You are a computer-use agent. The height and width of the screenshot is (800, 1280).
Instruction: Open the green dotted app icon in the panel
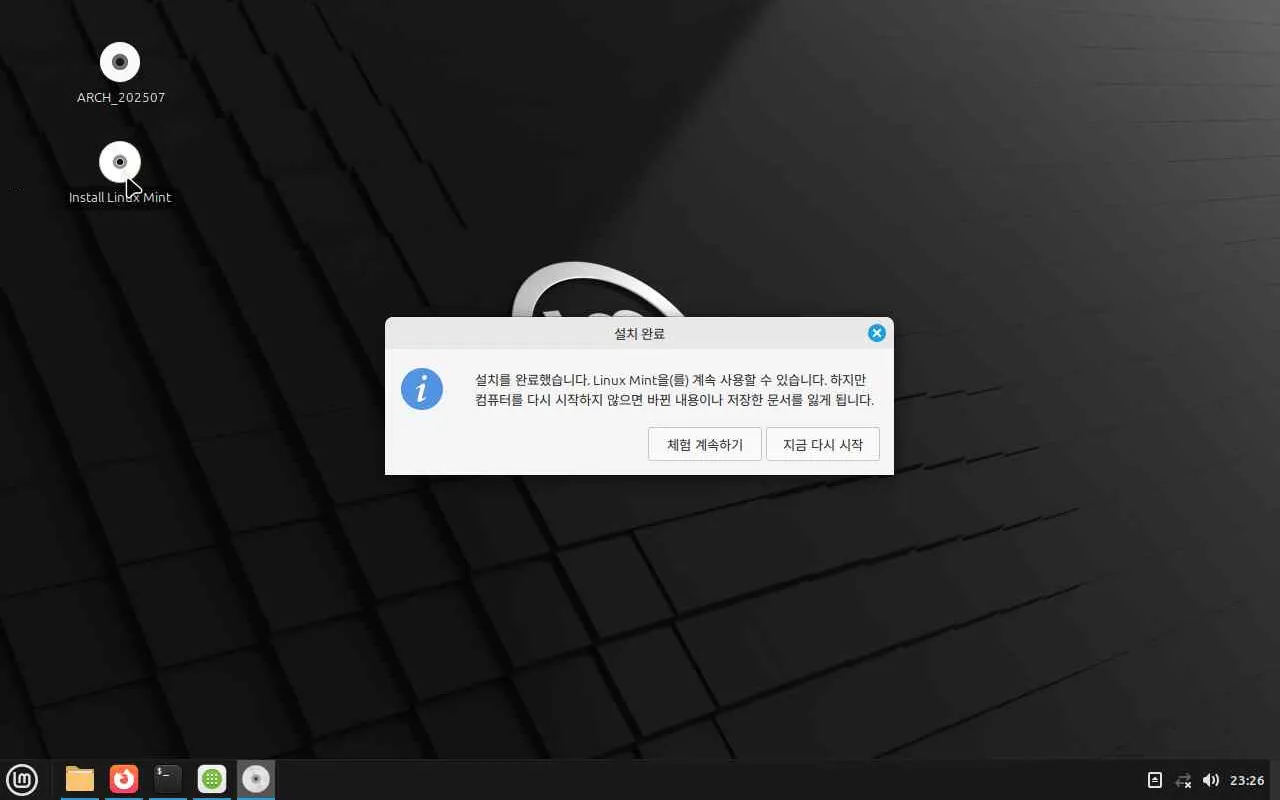coord(212,780)
